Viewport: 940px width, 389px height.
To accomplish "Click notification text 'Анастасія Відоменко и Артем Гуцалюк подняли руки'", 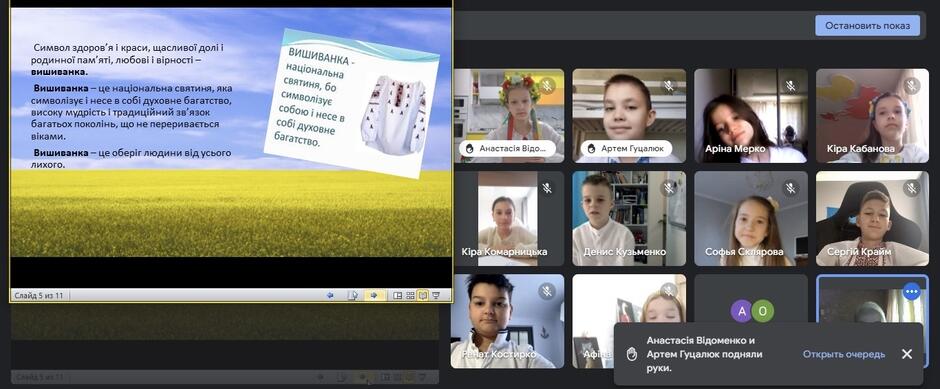I will 704,354.
